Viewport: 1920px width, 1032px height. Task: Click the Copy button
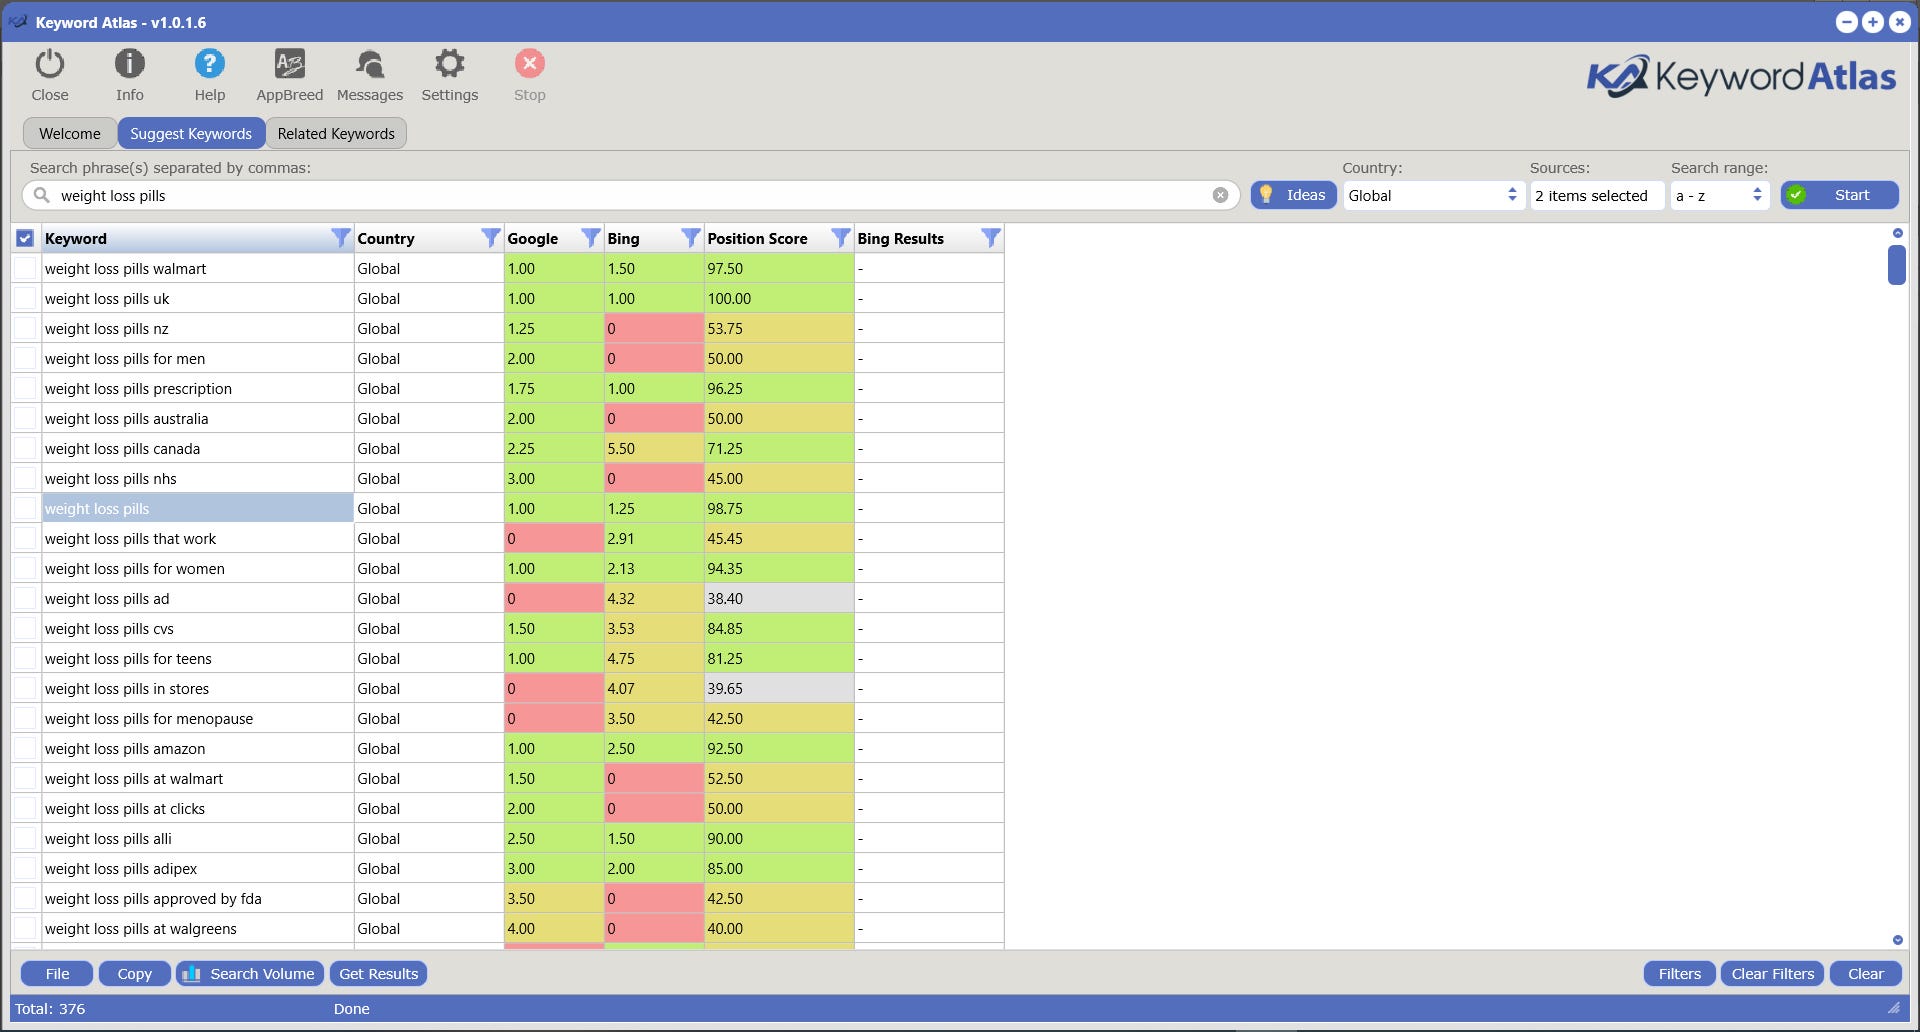[134, 973]
